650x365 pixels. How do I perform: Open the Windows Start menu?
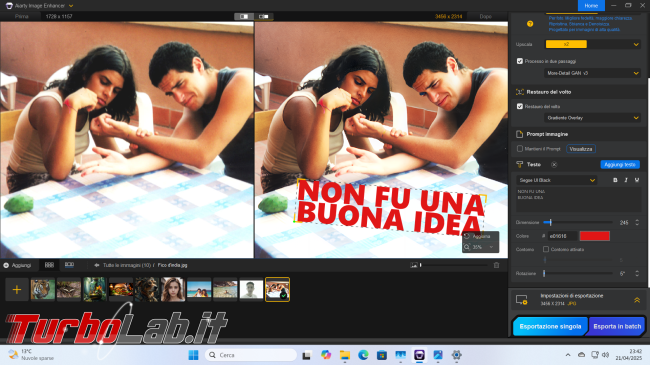(x=193, y=355)
